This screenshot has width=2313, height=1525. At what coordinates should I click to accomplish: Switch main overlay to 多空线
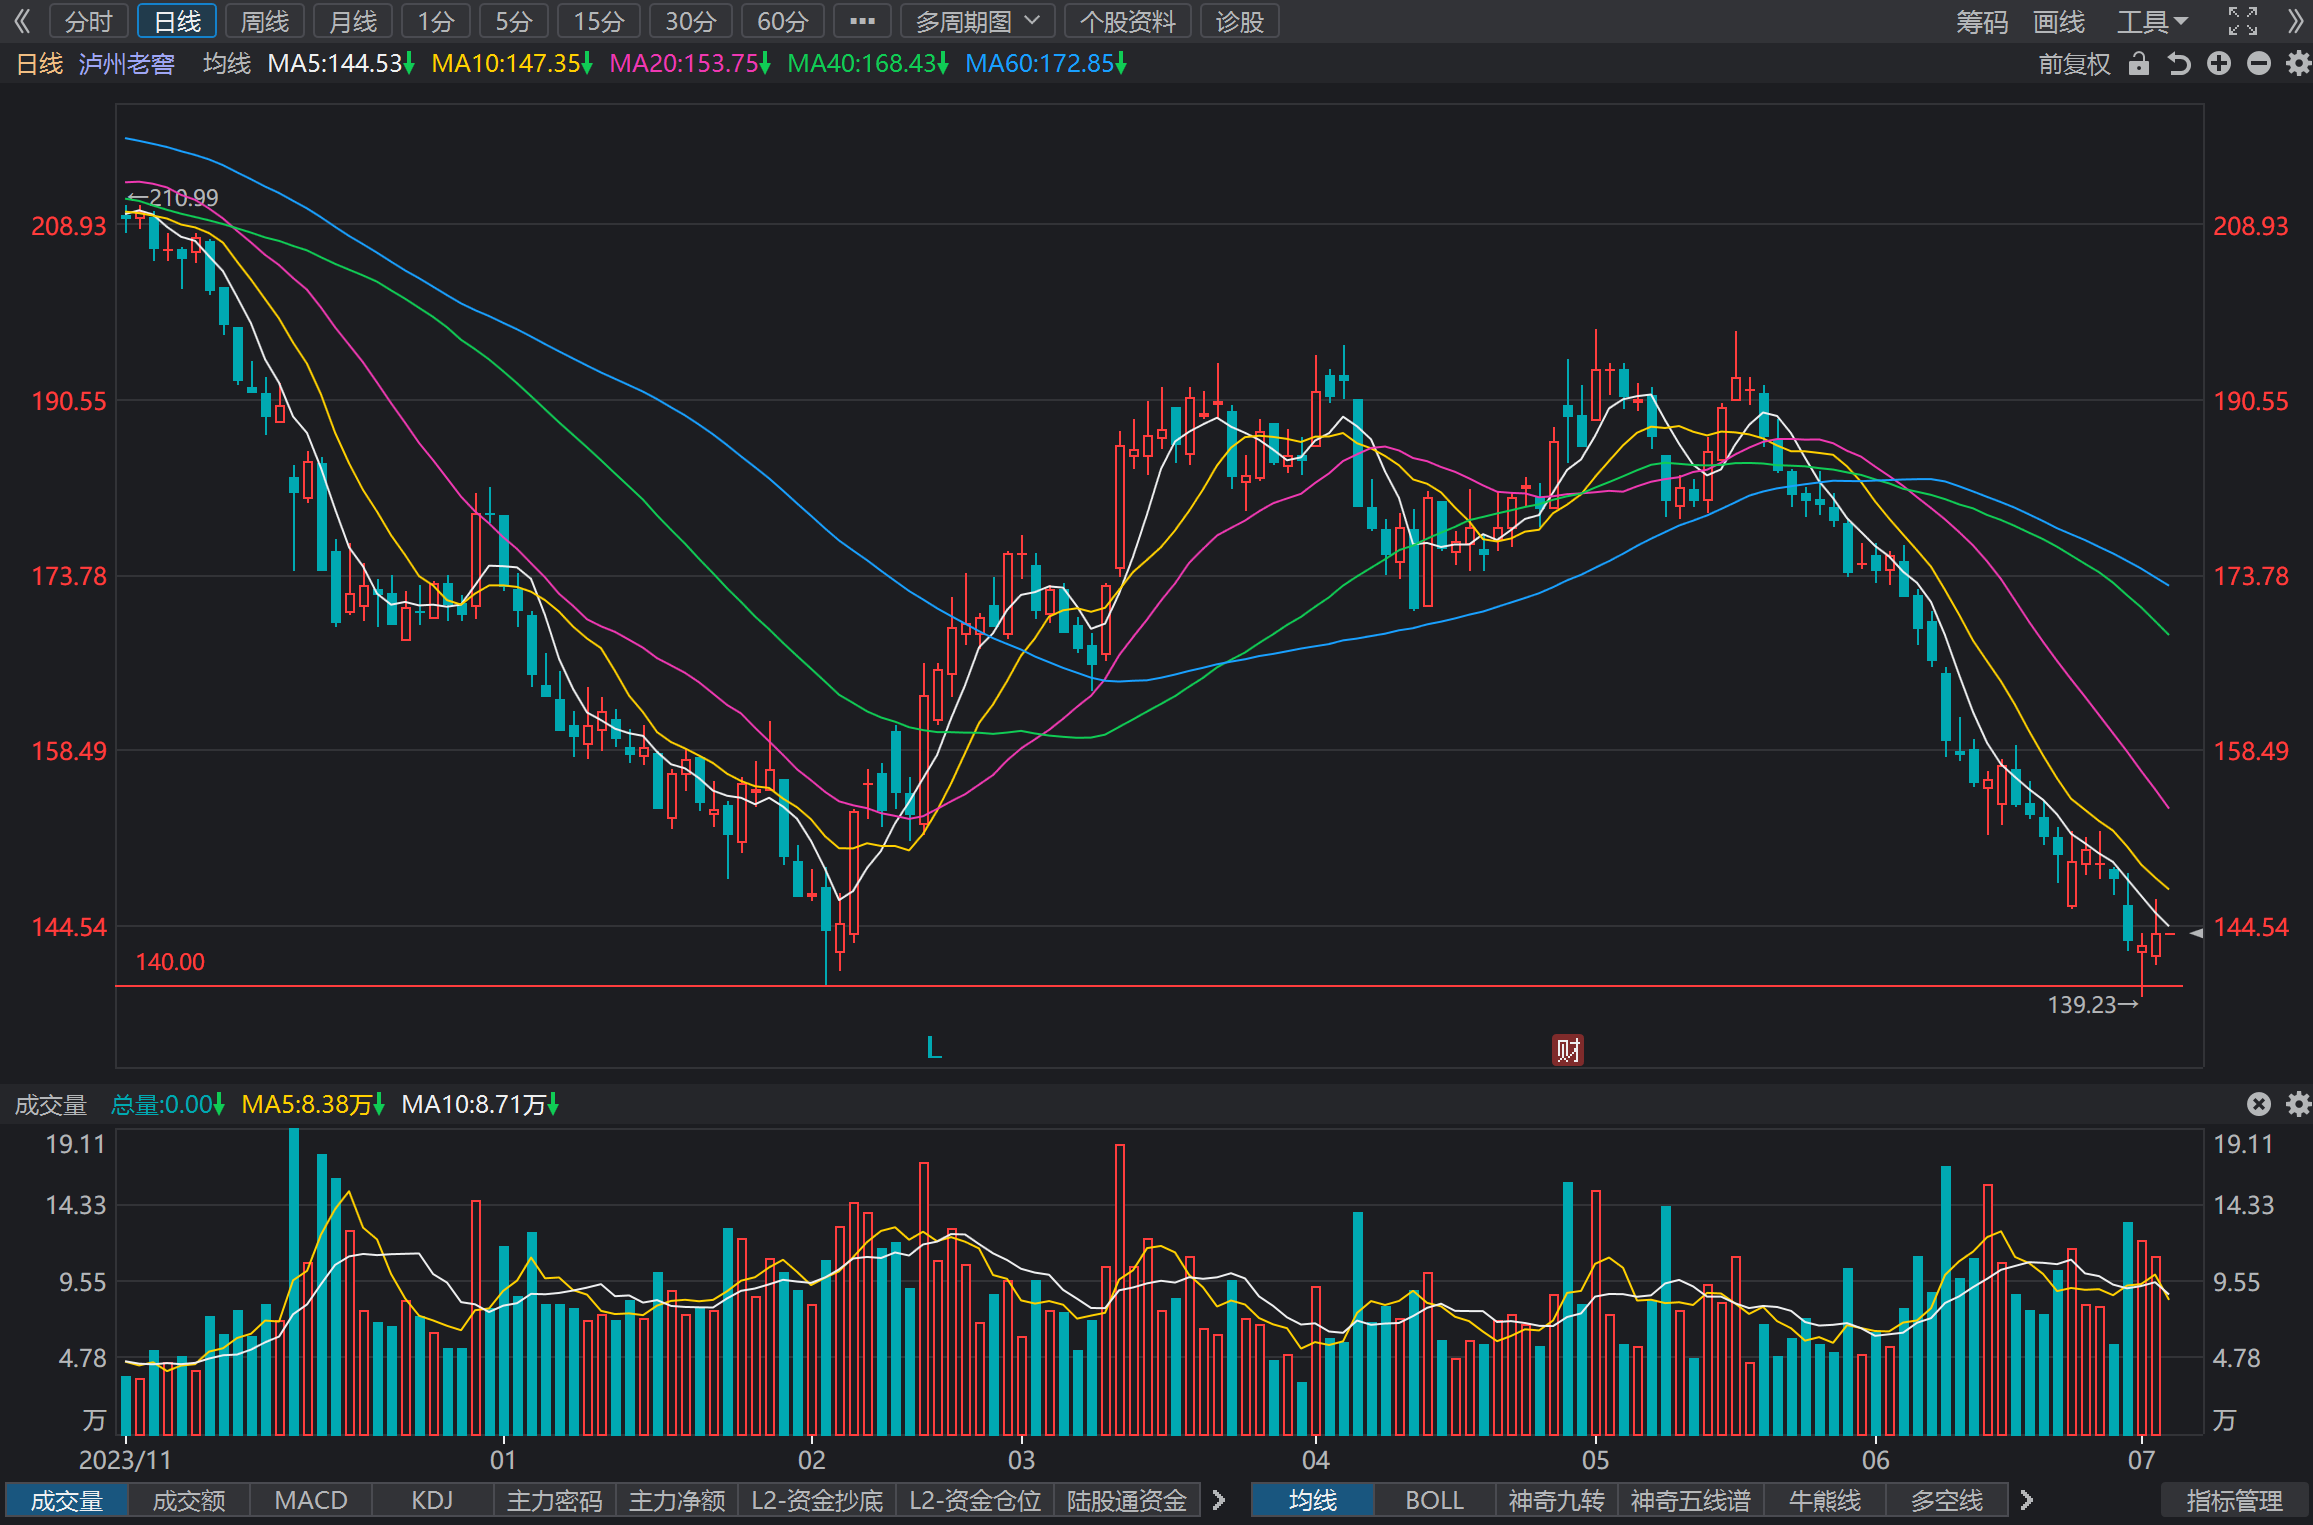tap(1947, 1500)
